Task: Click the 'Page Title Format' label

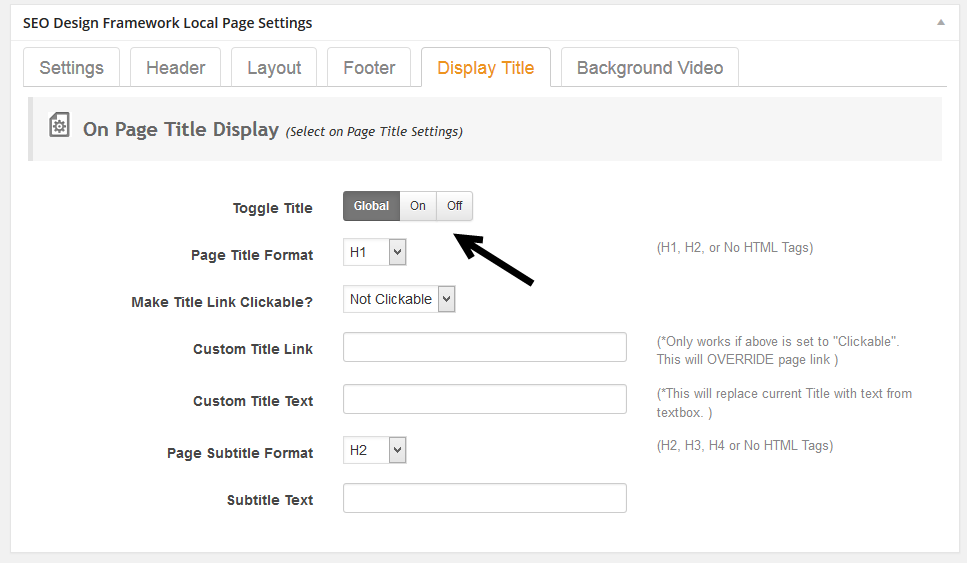Action: (252, 255)
